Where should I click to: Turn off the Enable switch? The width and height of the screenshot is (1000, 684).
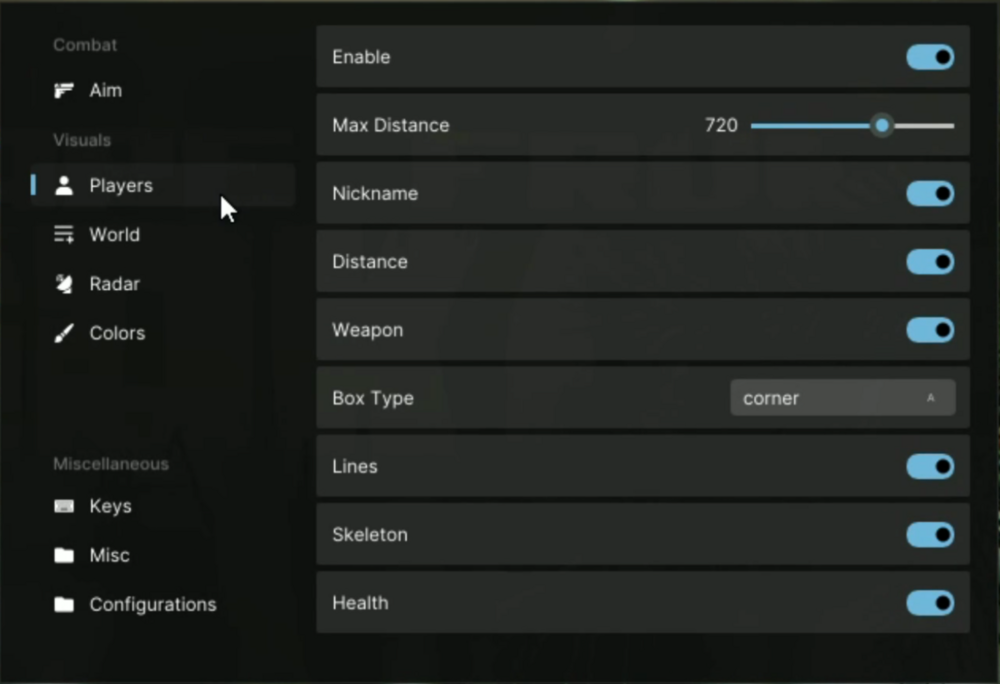click(930, 57)
